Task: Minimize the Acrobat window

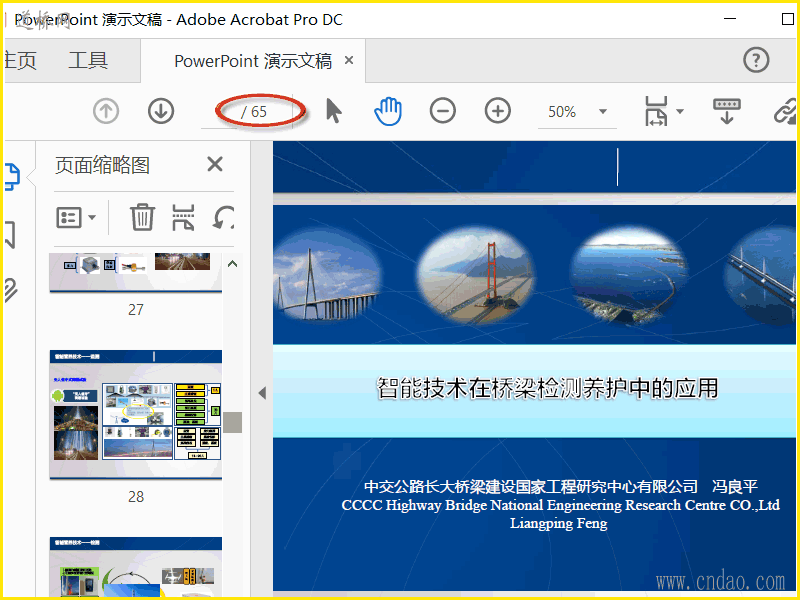Action: (730, 18)
